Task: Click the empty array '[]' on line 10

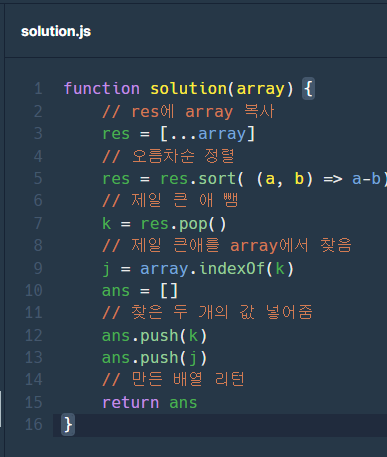Action: coord(169,291)
